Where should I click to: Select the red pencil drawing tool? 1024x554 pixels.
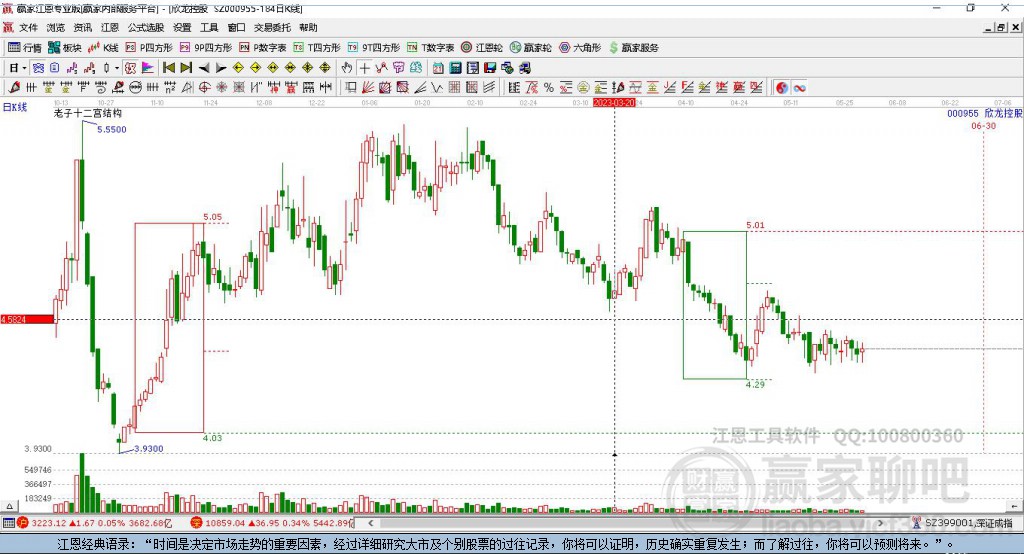pyautogui.click(x=14, y=88)
